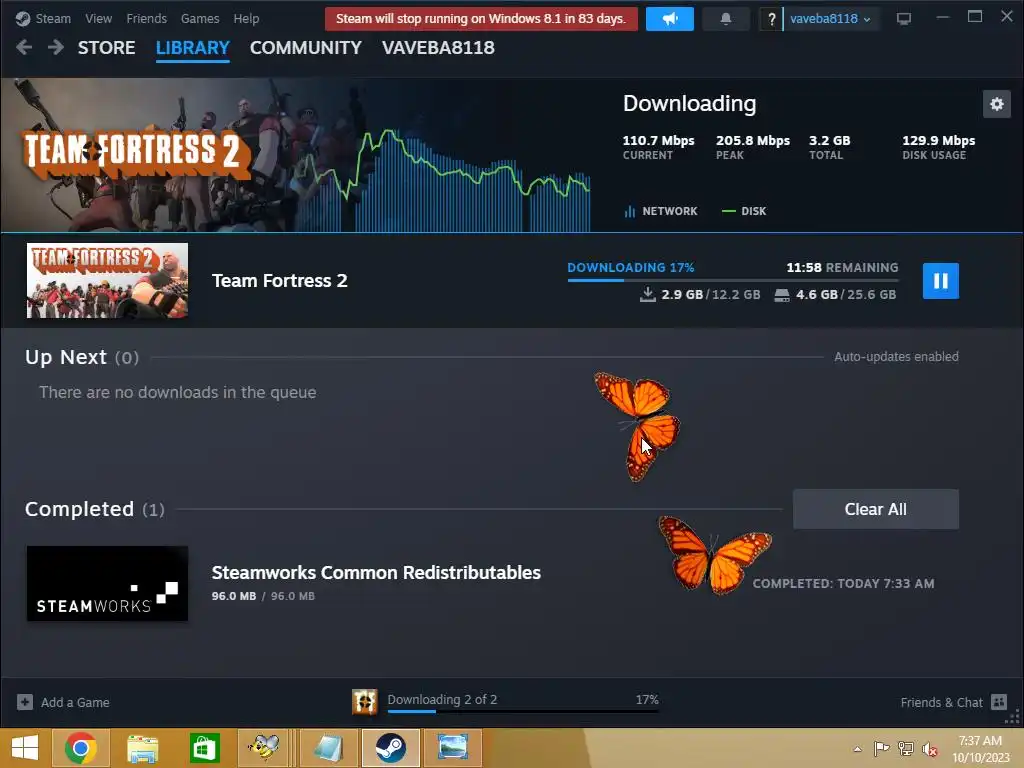Screen dimensions: 1024x768
Task: Go back with the left arrow
Action: point(24,47)
